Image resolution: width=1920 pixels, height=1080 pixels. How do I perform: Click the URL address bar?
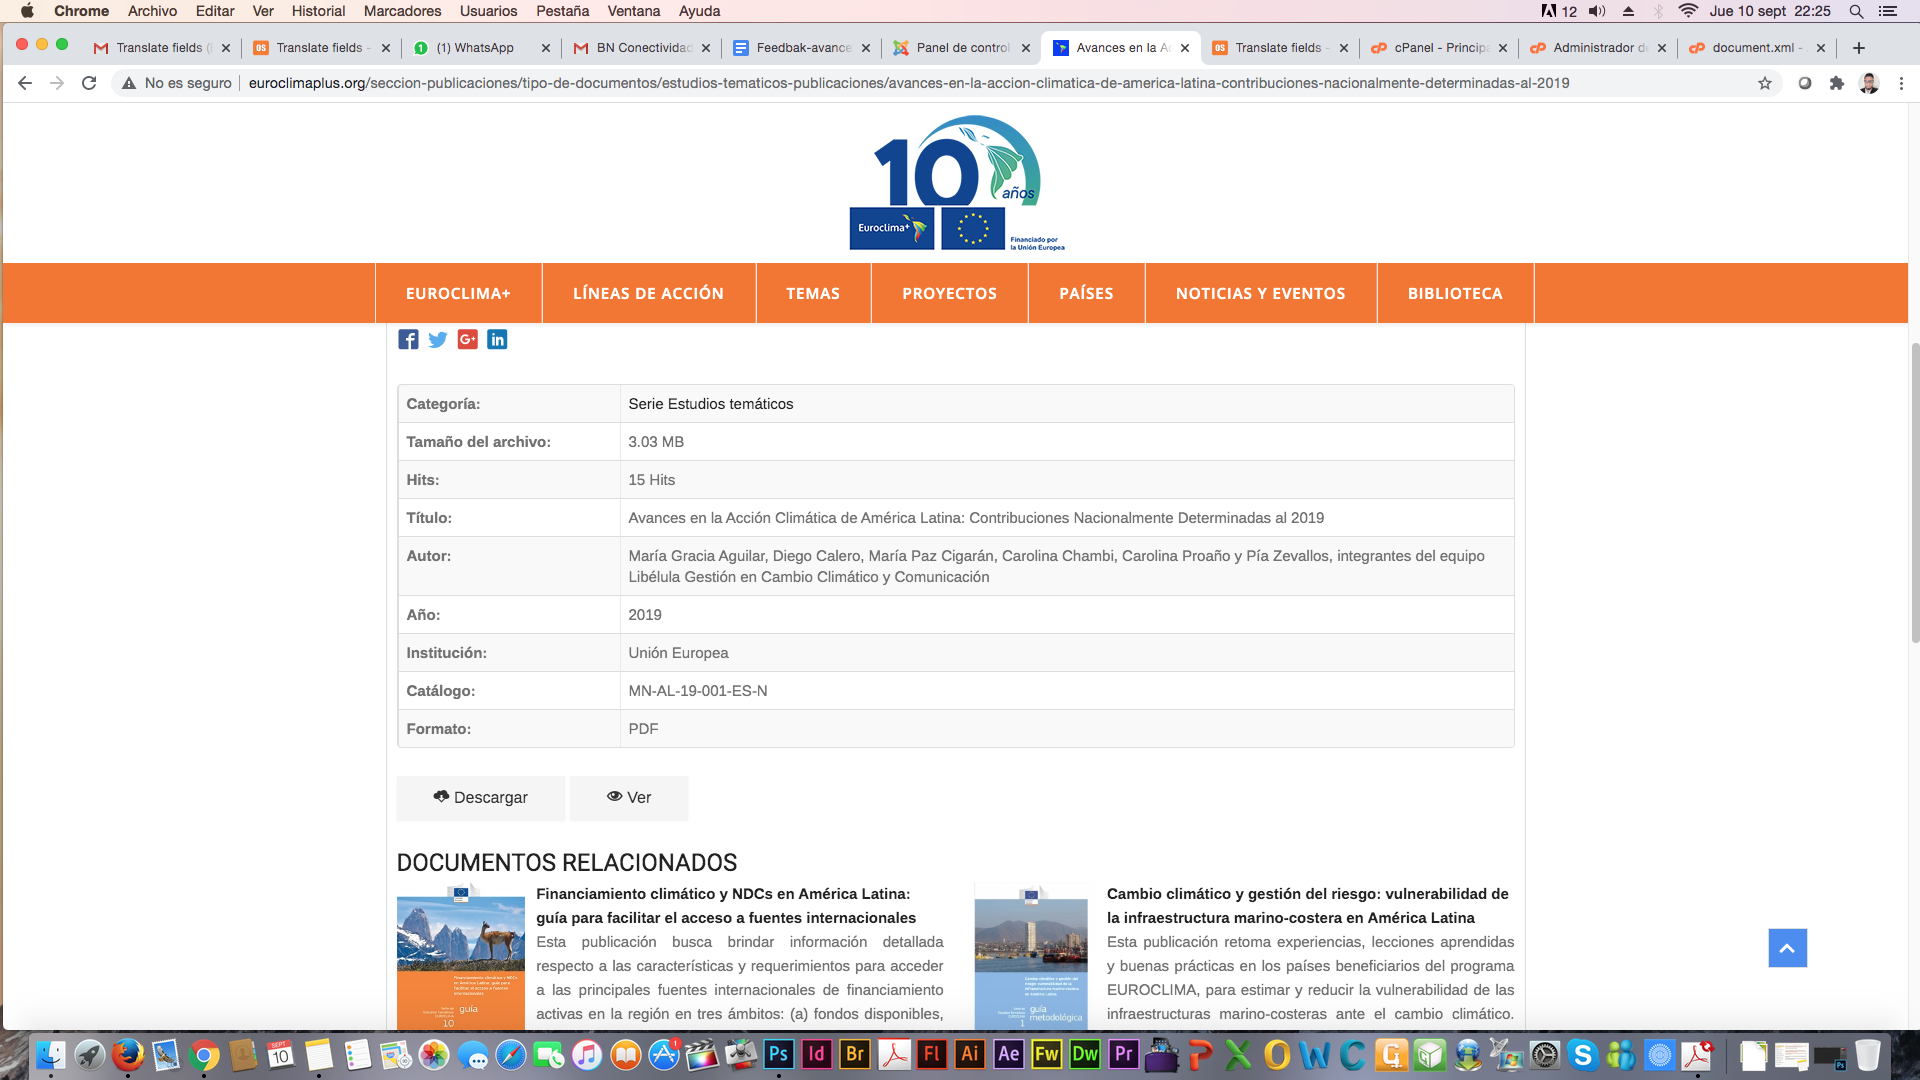coord(908,83)
